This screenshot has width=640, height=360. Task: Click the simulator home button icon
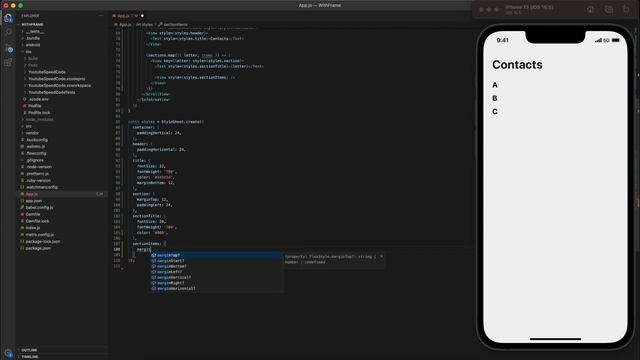coord(590,9)
